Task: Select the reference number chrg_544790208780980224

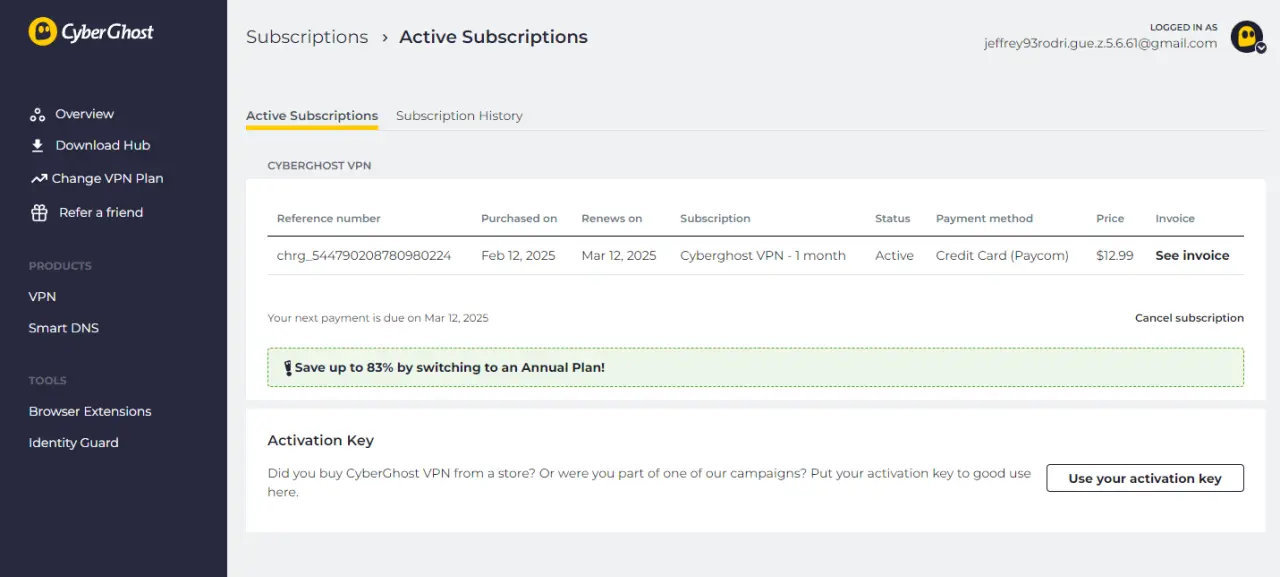Action: pos(364,256)
